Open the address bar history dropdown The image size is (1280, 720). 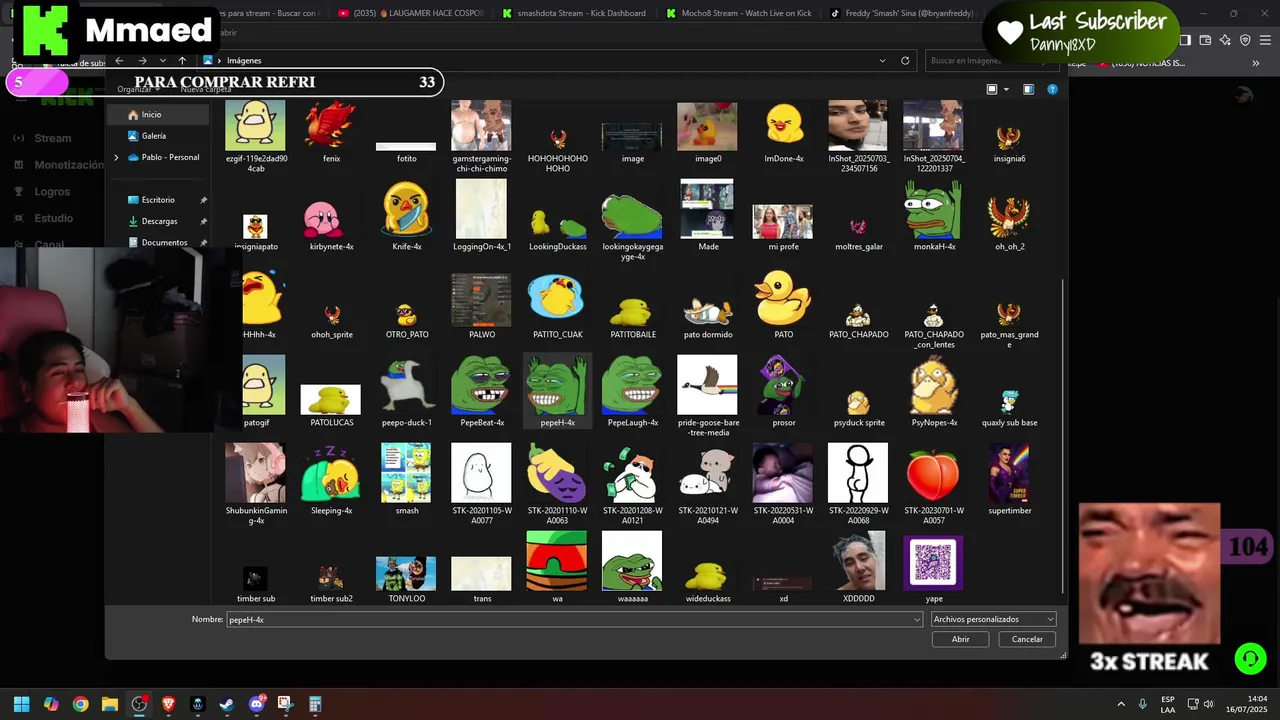click(x=882, y=60)
